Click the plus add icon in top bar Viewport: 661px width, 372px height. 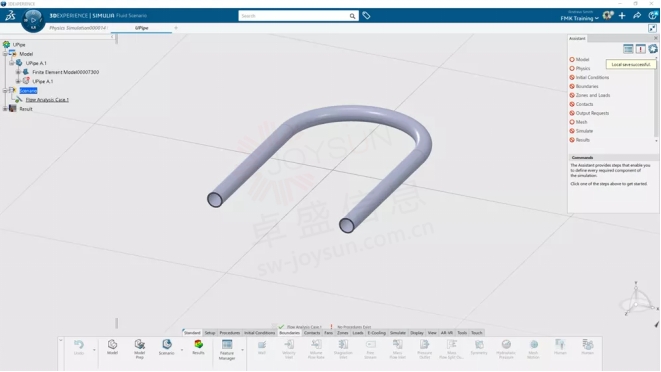(x=622, y=16)
